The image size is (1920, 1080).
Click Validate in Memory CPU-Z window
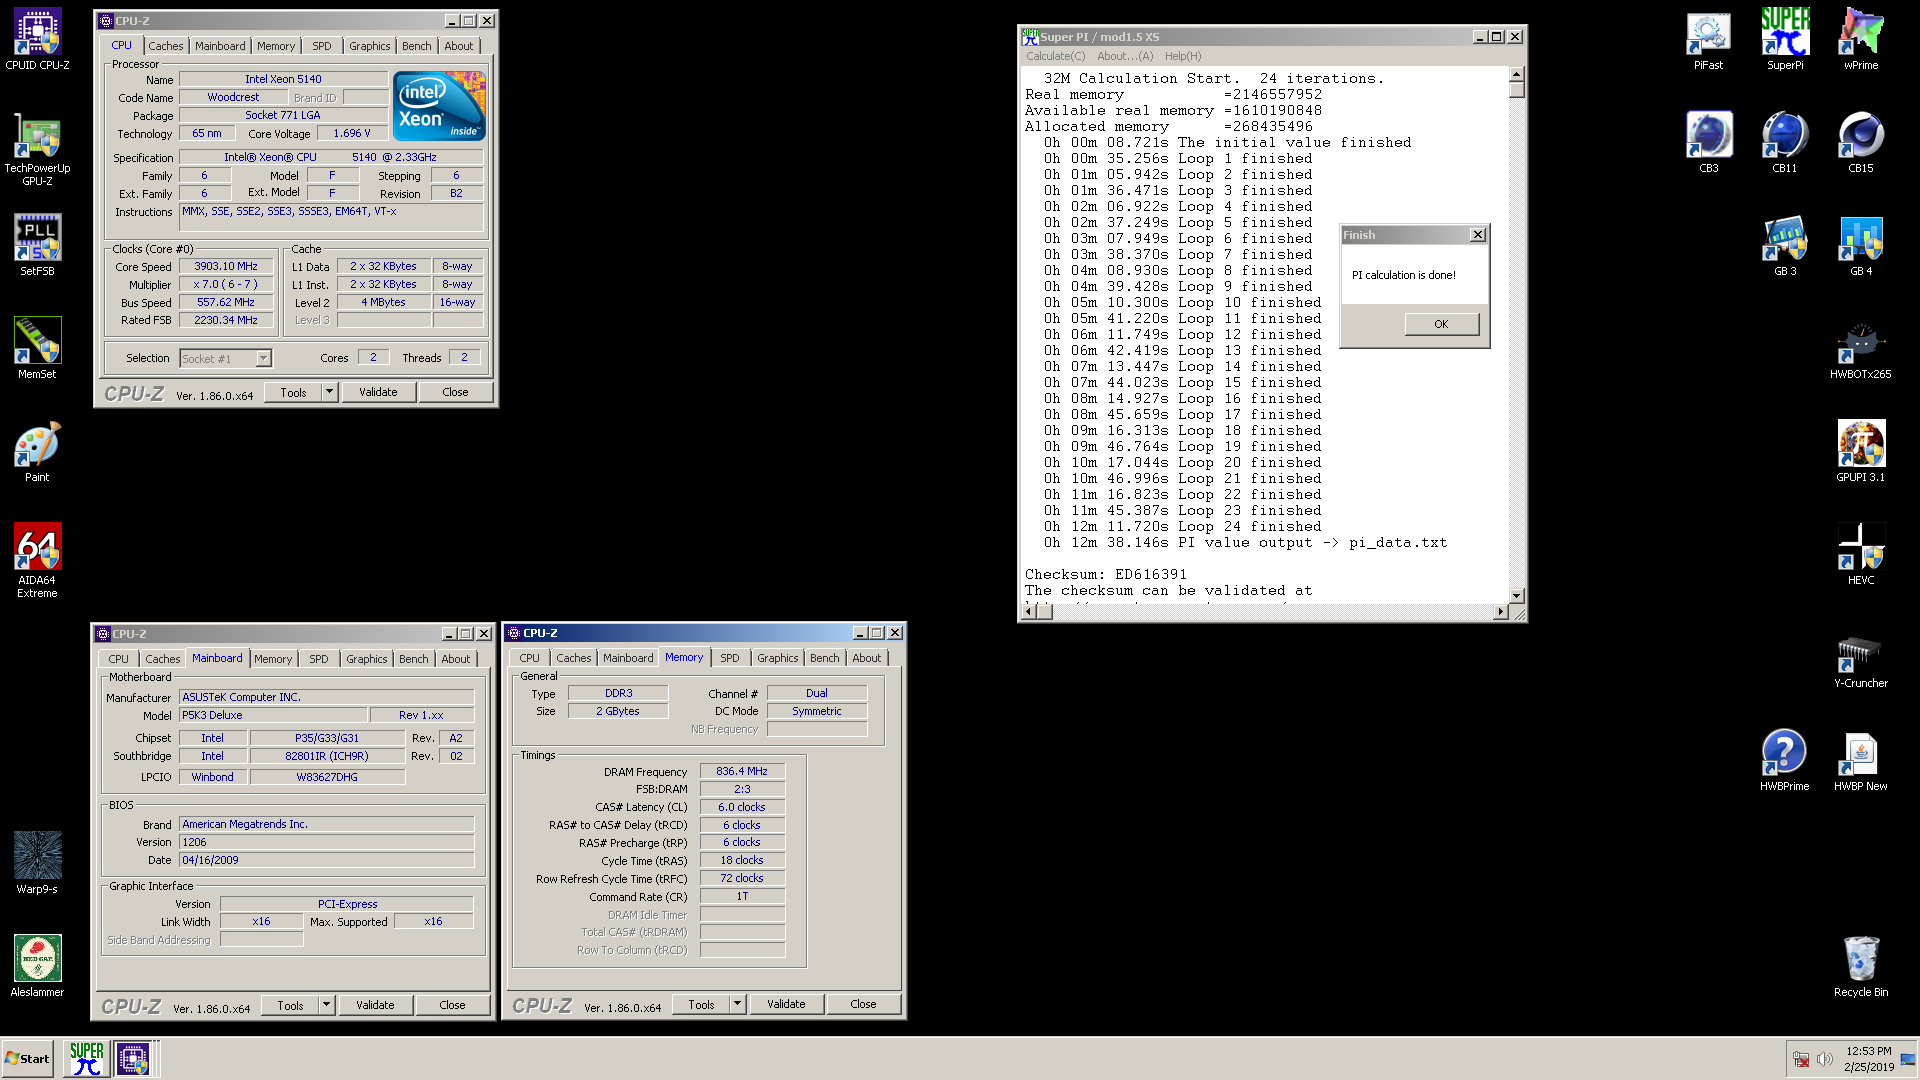tap(786, 1004)
